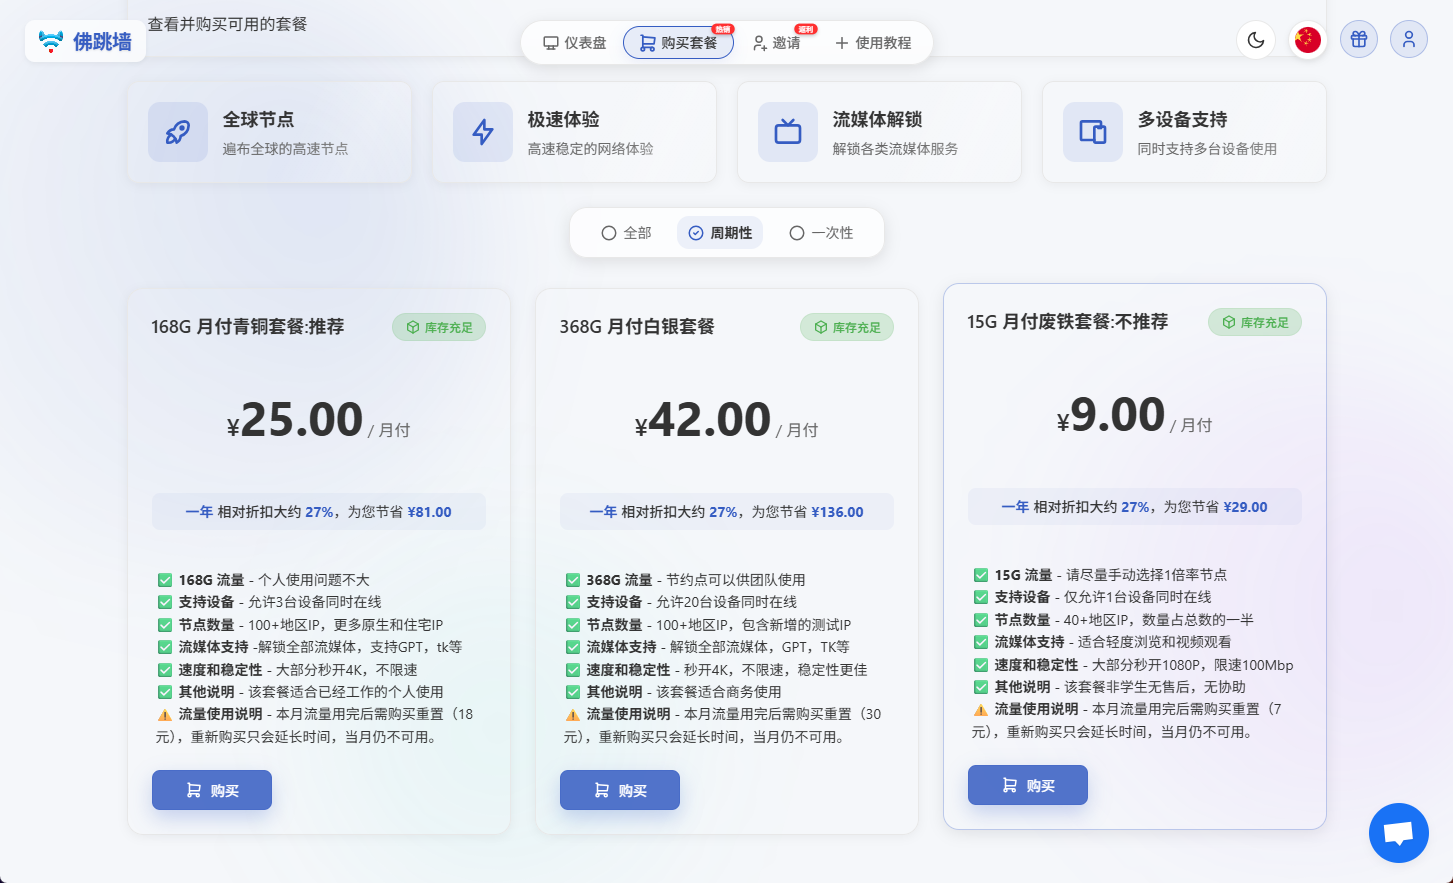Click the rocket icon for 全球节点
Image resolution: width=1453 pixels, height=883 pixels.
click(x=178, y=132)
